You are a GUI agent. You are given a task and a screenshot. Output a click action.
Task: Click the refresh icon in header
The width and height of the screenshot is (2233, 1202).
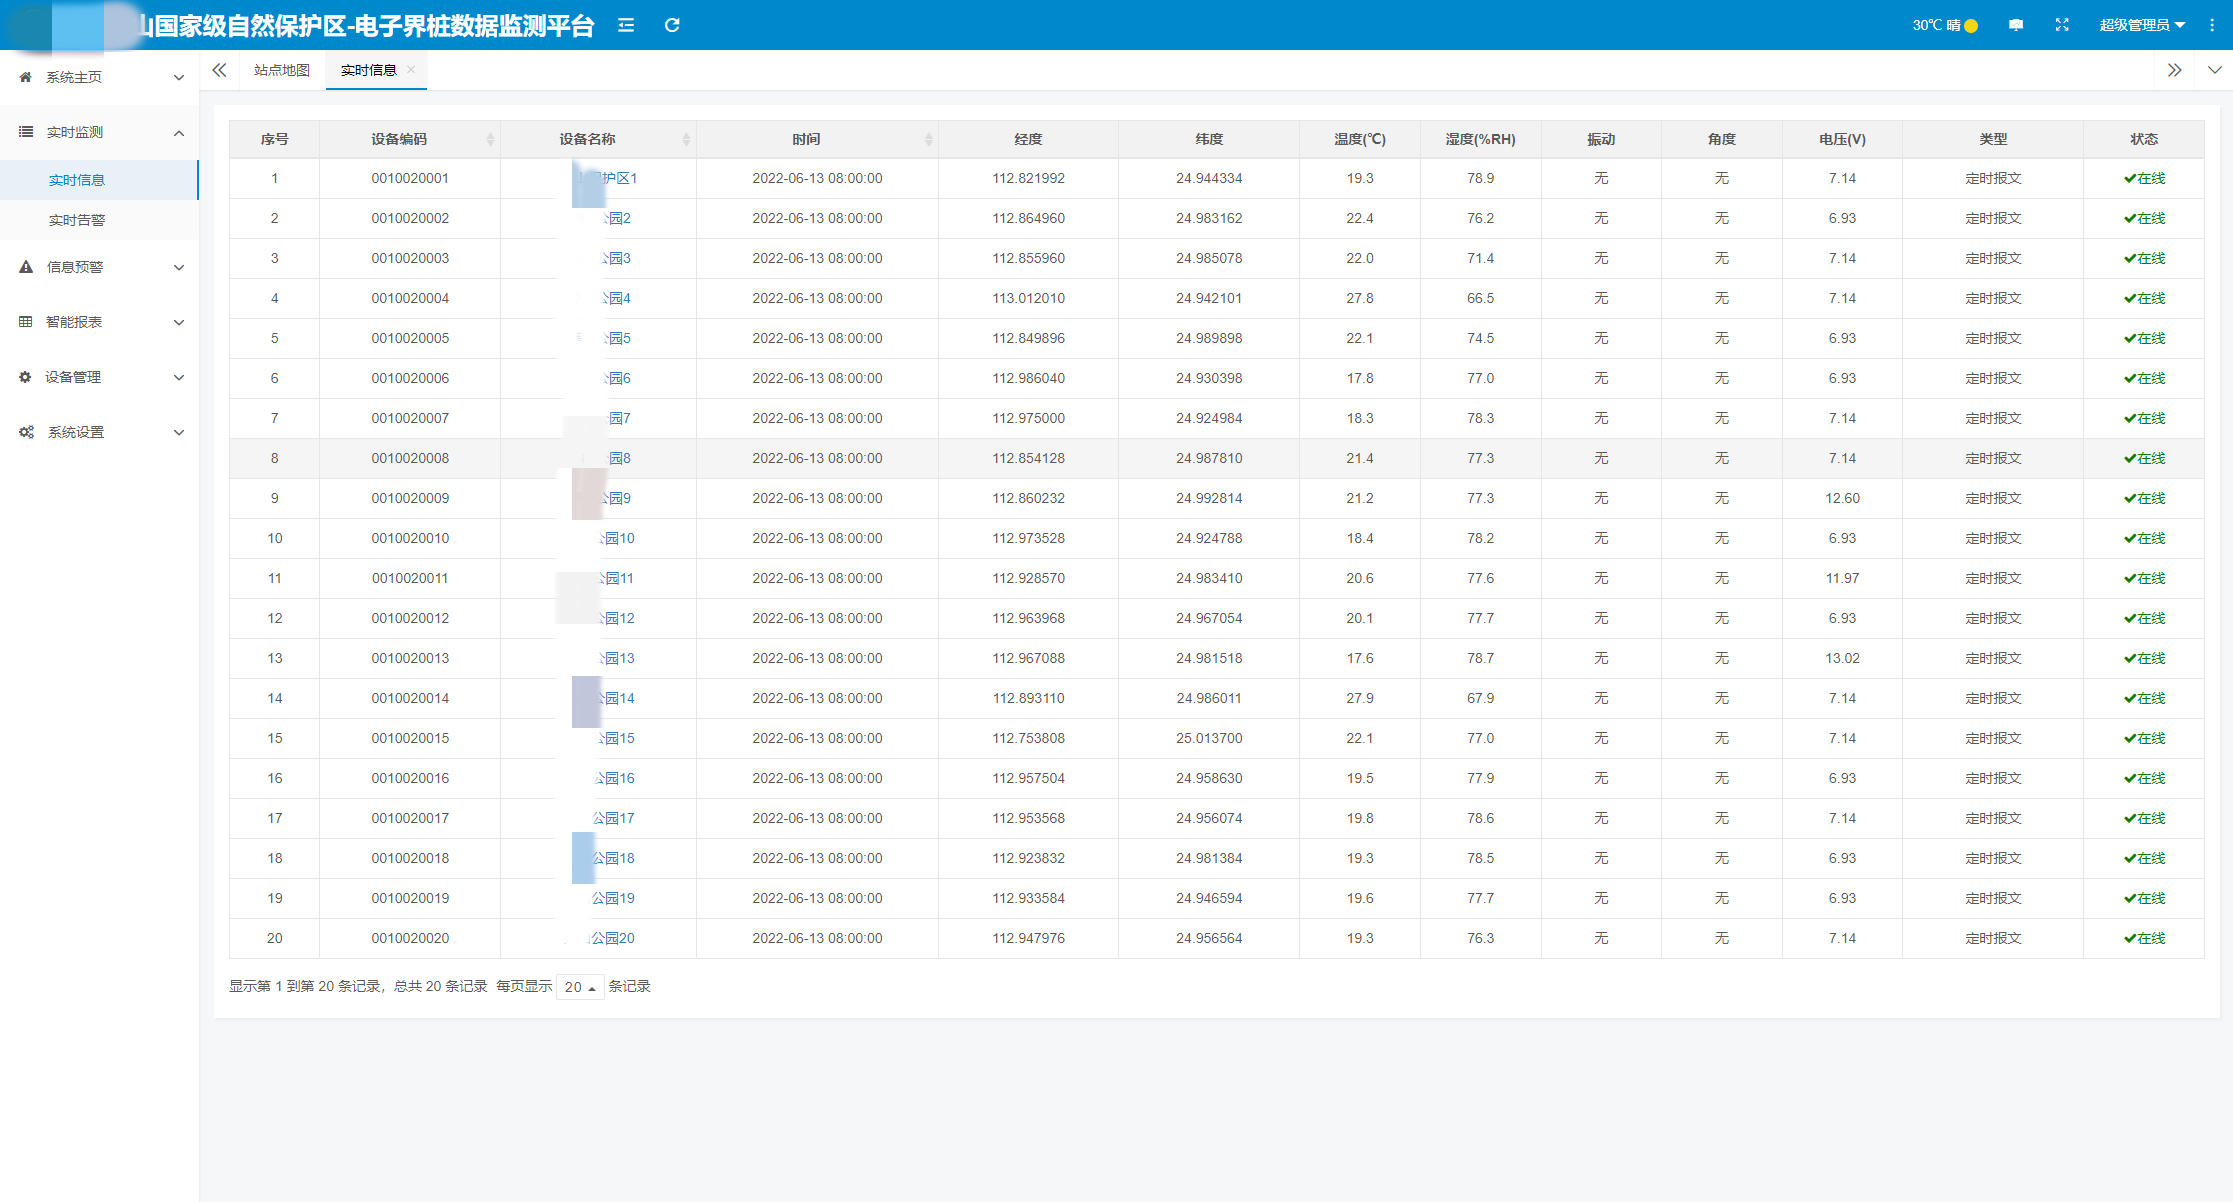pos(672,25)
